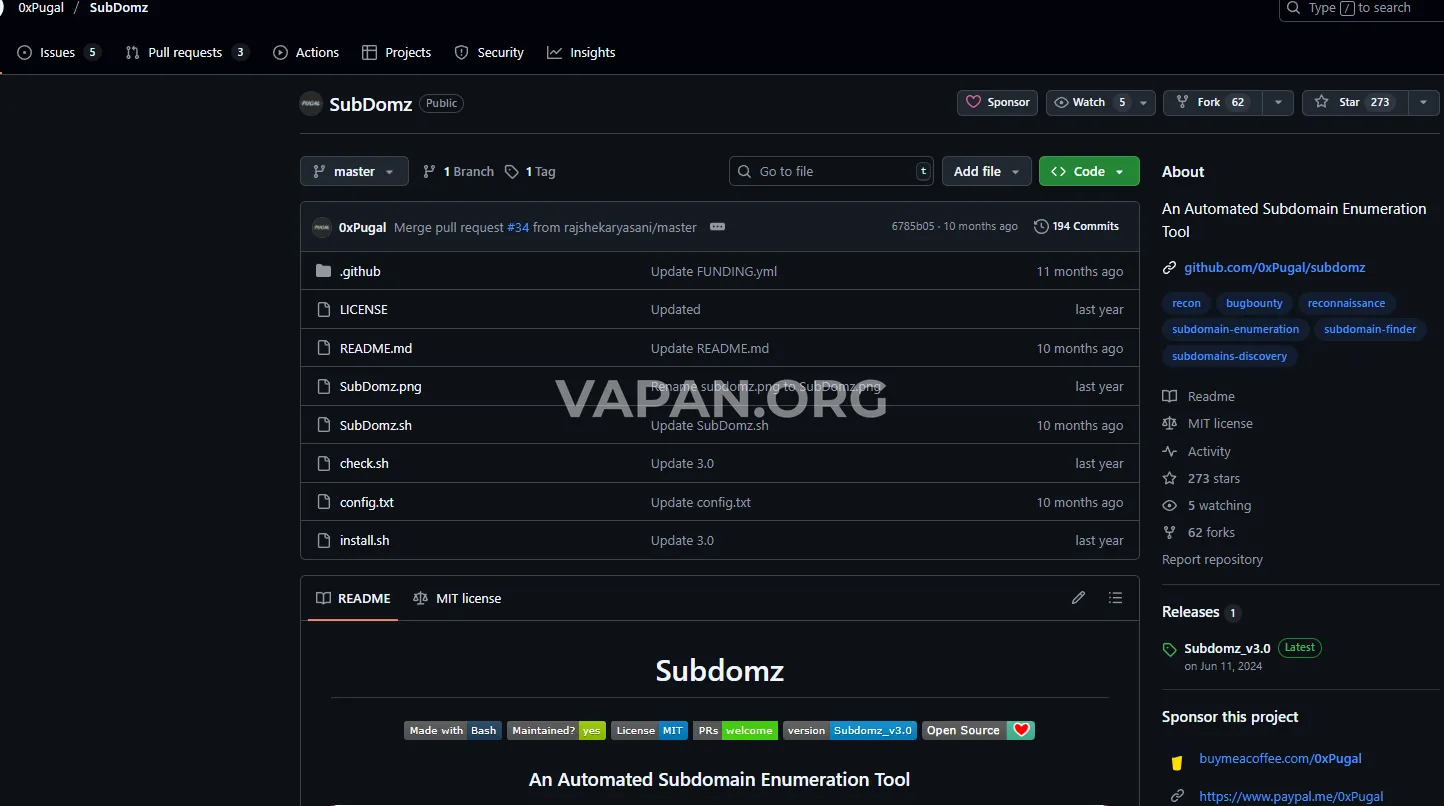Star the SubDomz repository
Screen dimensions: 1444x806
pos(1355,102)
